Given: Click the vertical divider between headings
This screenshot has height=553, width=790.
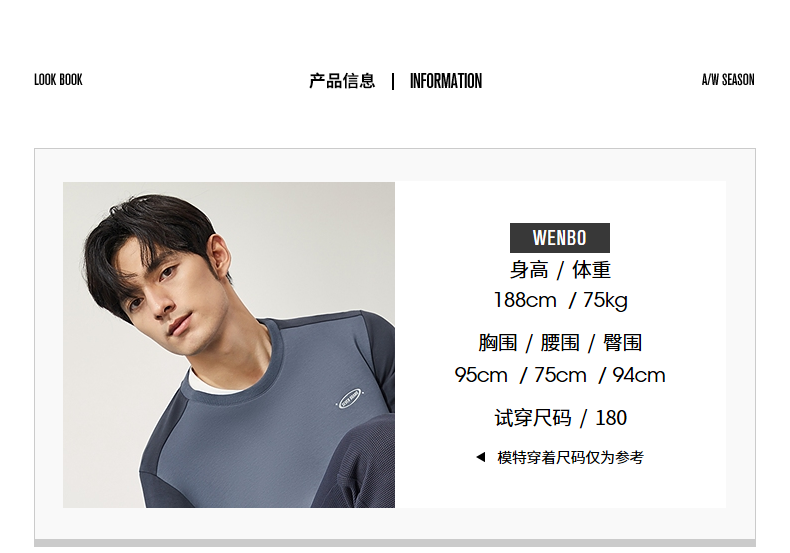Looking at the screenshot, I should click(393, 81).
